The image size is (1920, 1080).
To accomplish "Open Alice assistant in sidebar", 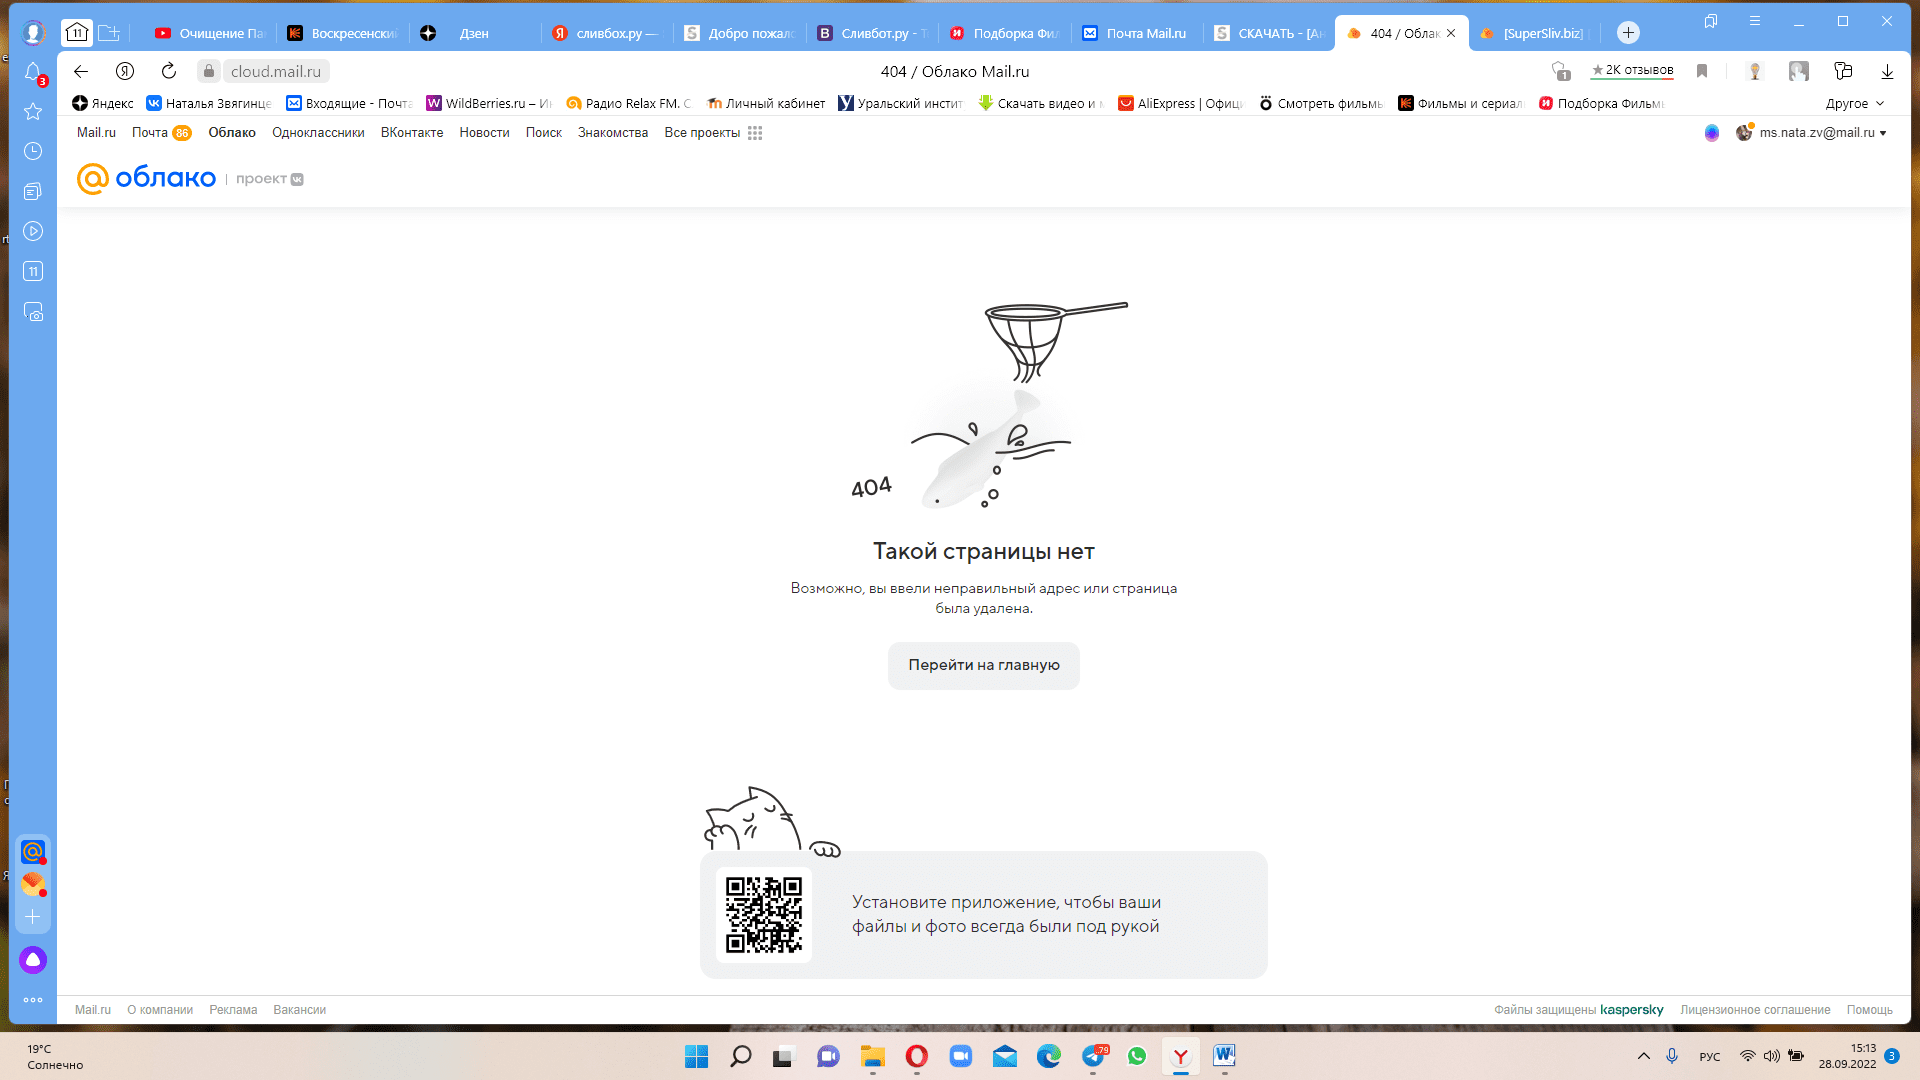I will pyautogui.click(x=33, y=960).
